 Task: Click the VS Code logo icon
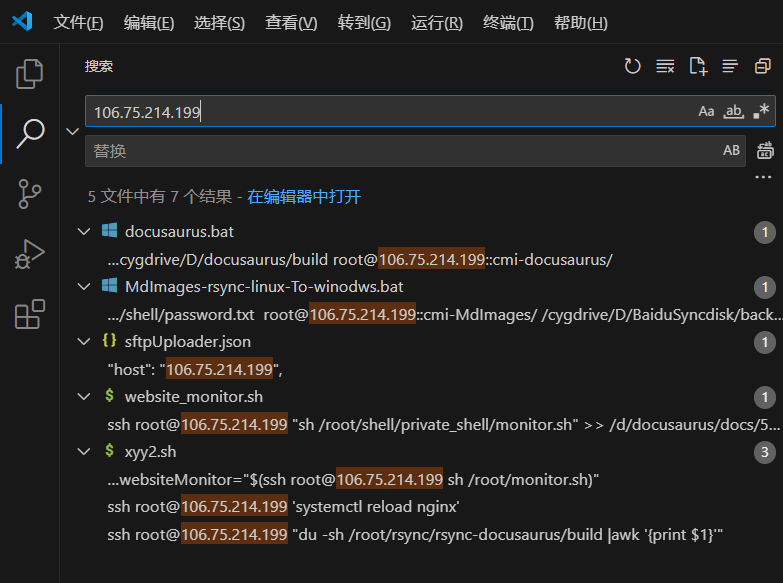pyautogui.click(x=22, y=21)
